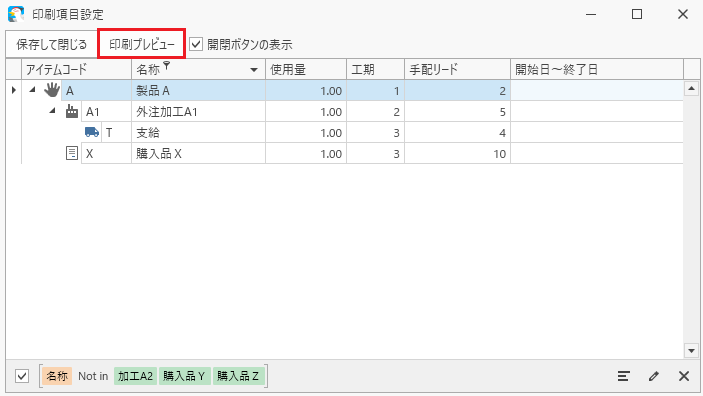Open the filter list icon in the filter bar
703x396 pixels.
(x=624, y=376)
